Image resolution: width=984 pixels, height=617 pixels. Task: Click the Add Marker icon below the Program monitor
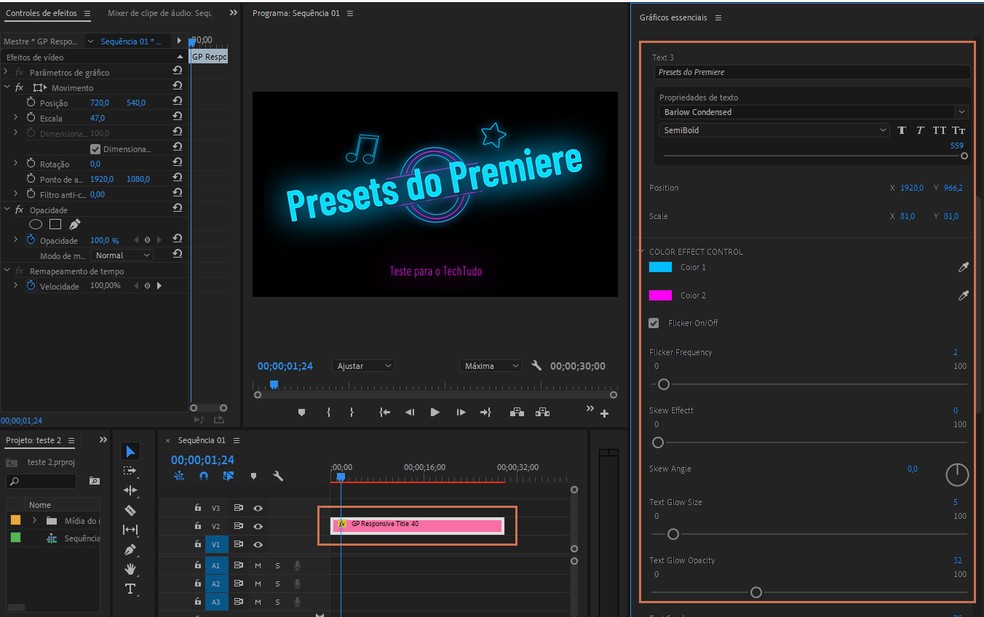click(x=302, y=412)
